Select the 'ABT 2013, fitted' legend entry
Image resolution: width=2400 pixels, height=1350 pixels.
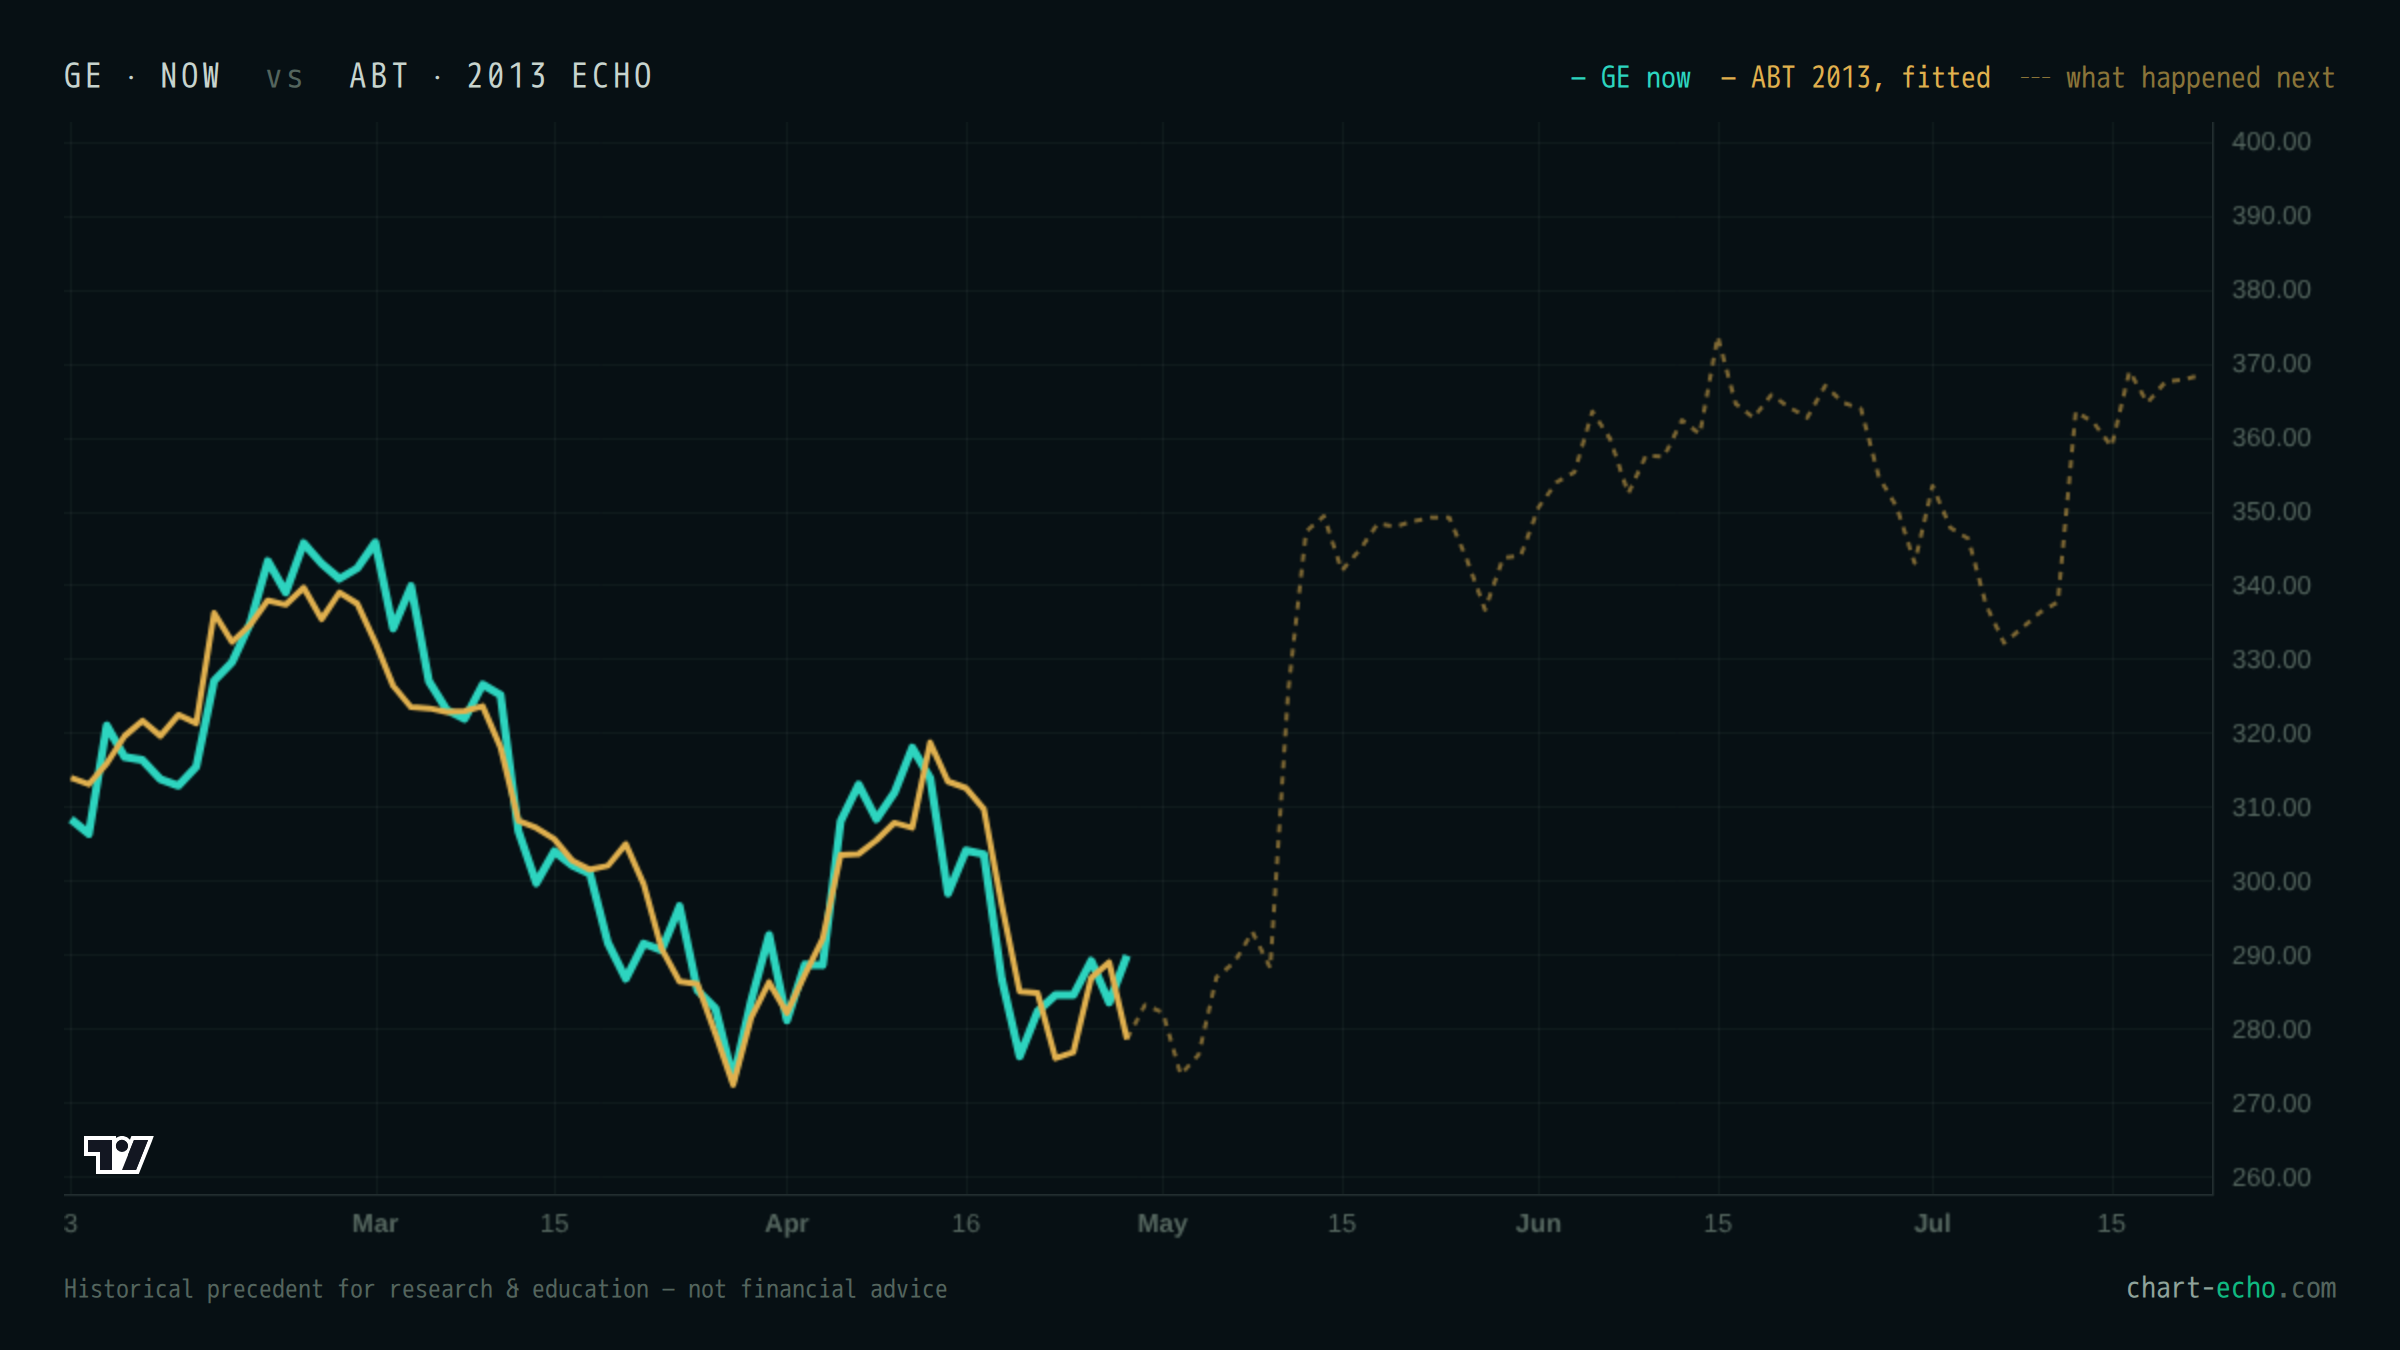(x=1855, y=78)
